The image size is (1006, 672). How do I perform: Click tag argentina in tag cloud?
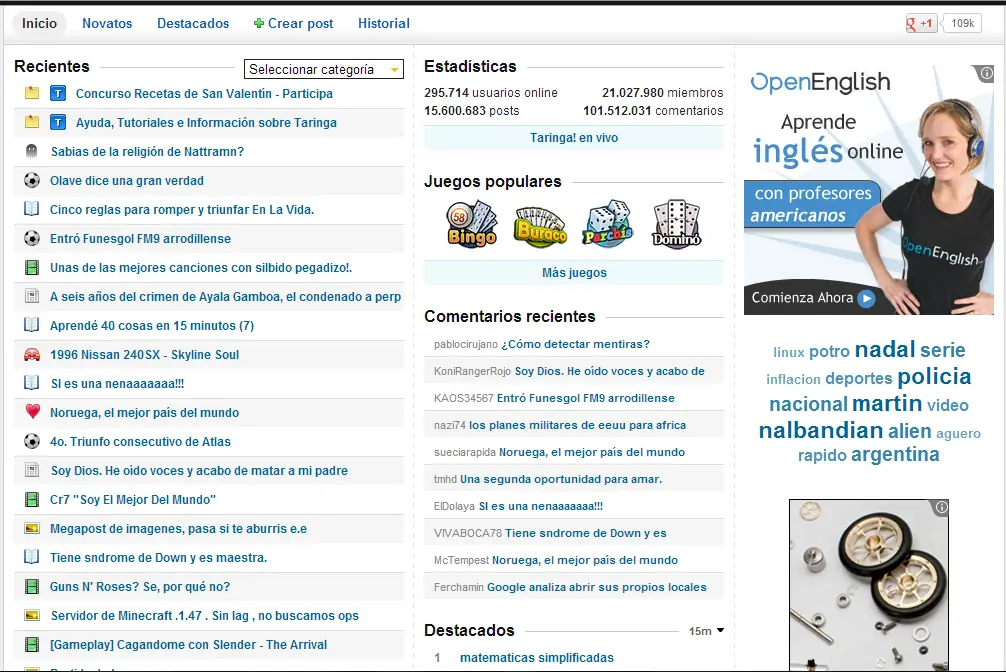[x=895, y=454]
